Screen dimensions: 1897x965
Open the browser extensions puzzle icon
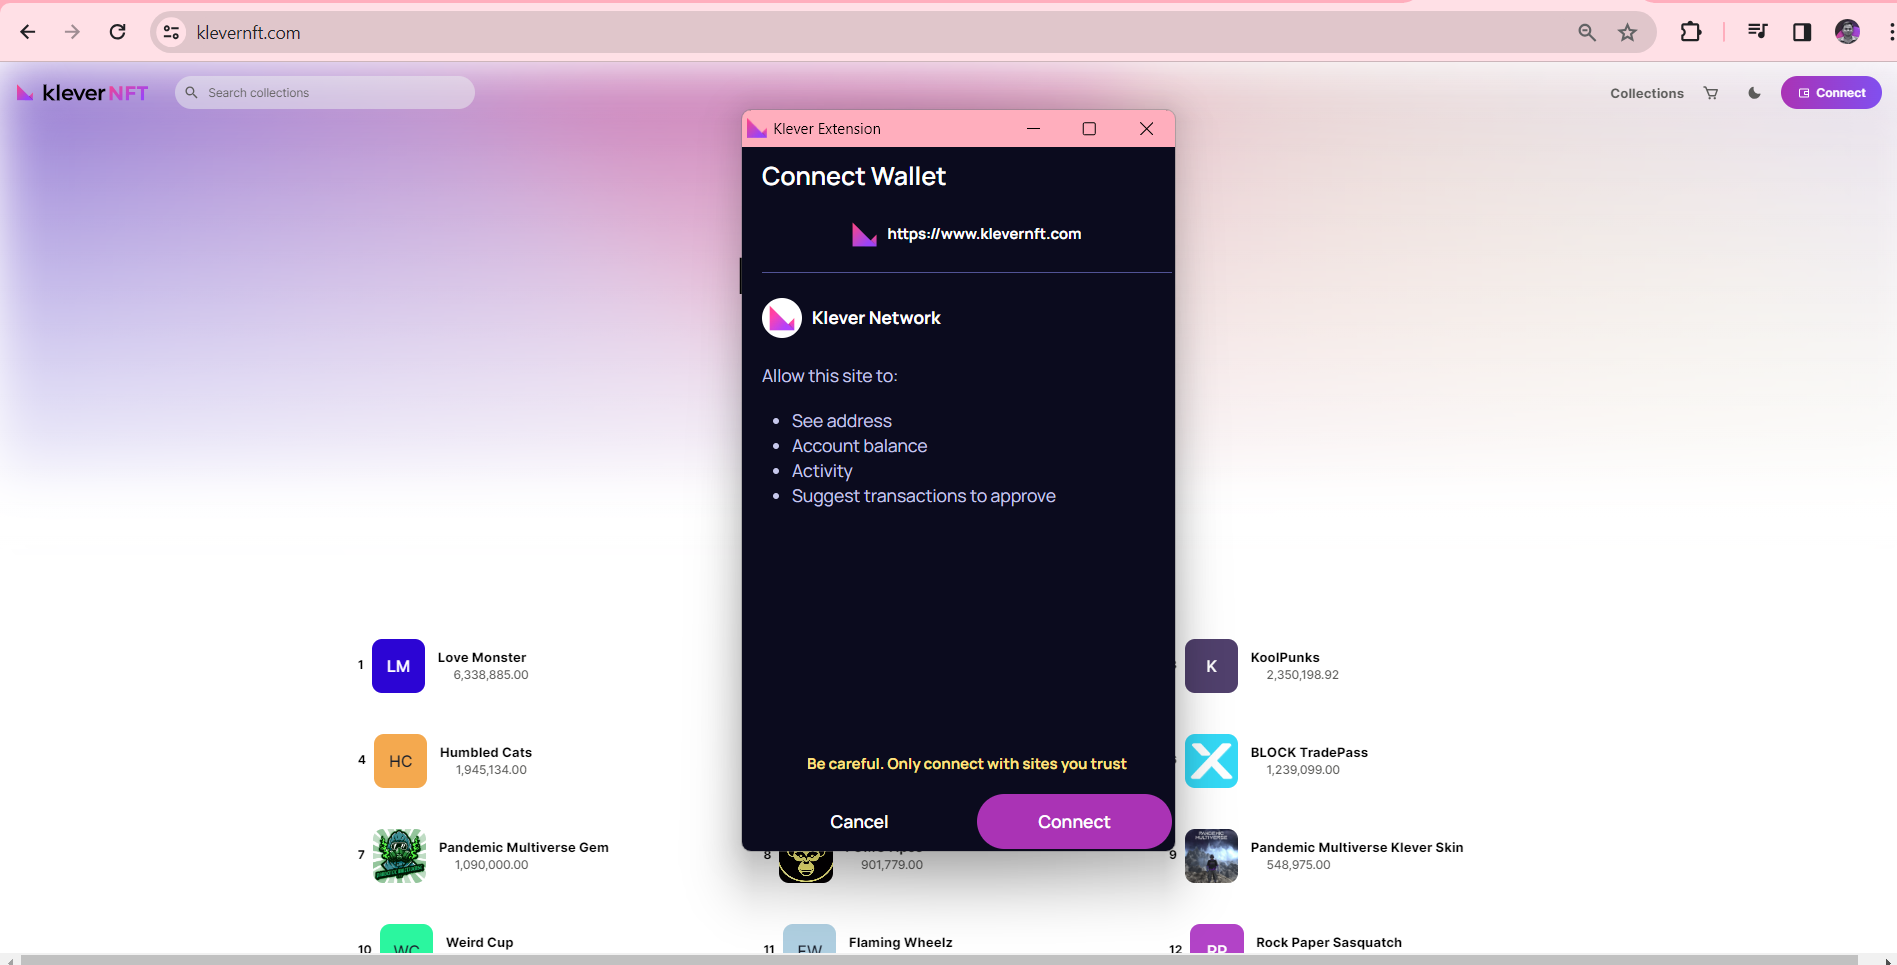pos(1691,32)
